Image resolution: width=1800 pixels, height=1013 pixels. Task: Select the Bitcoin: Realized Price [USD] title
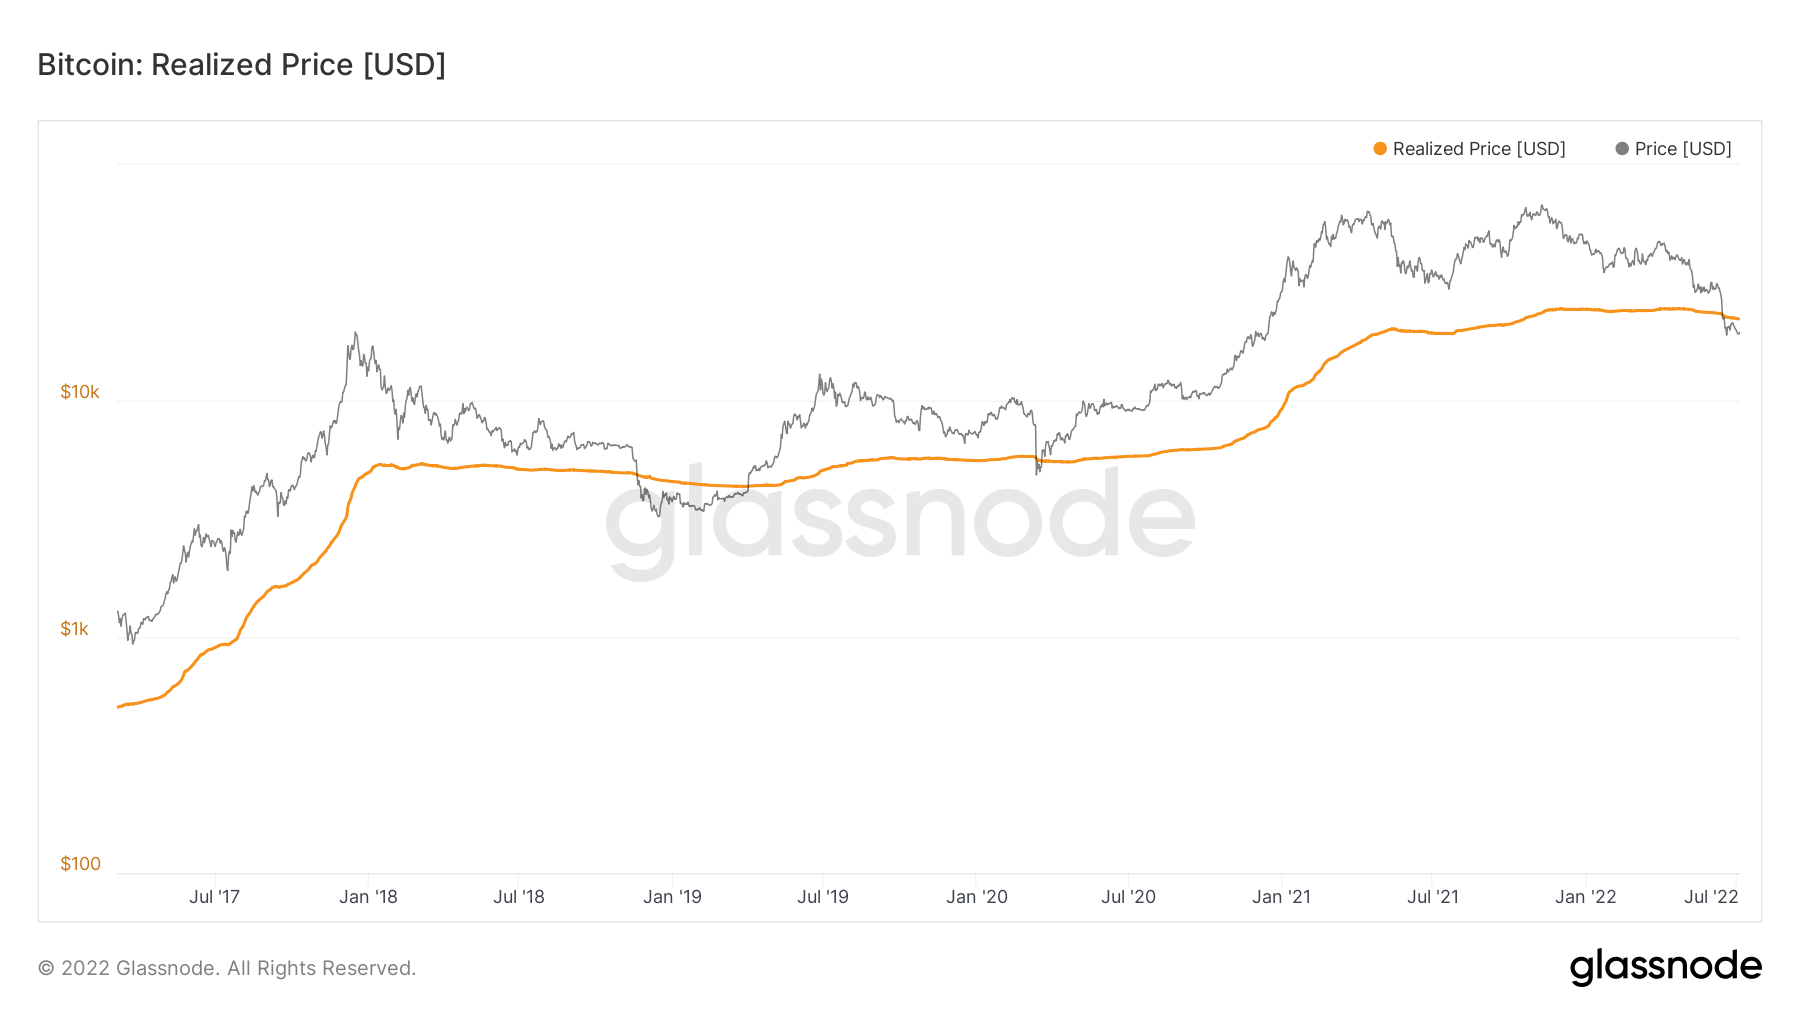[x=241, y=65]
